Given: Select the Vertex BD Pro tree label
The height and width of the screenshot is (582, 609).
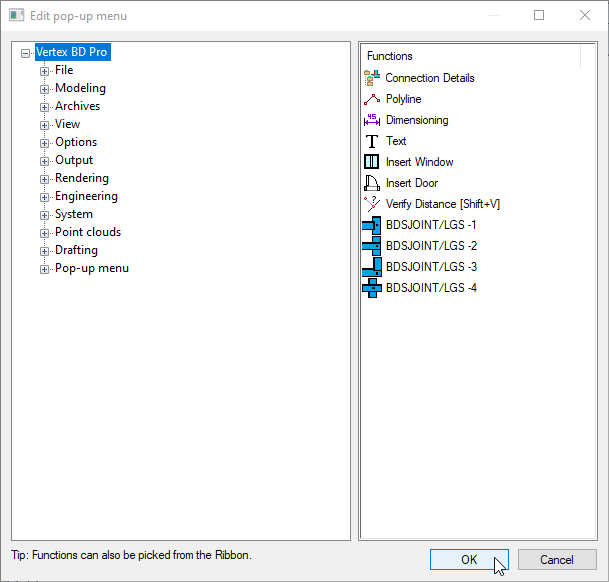Looking at the screenshot, I should [73, 52].
